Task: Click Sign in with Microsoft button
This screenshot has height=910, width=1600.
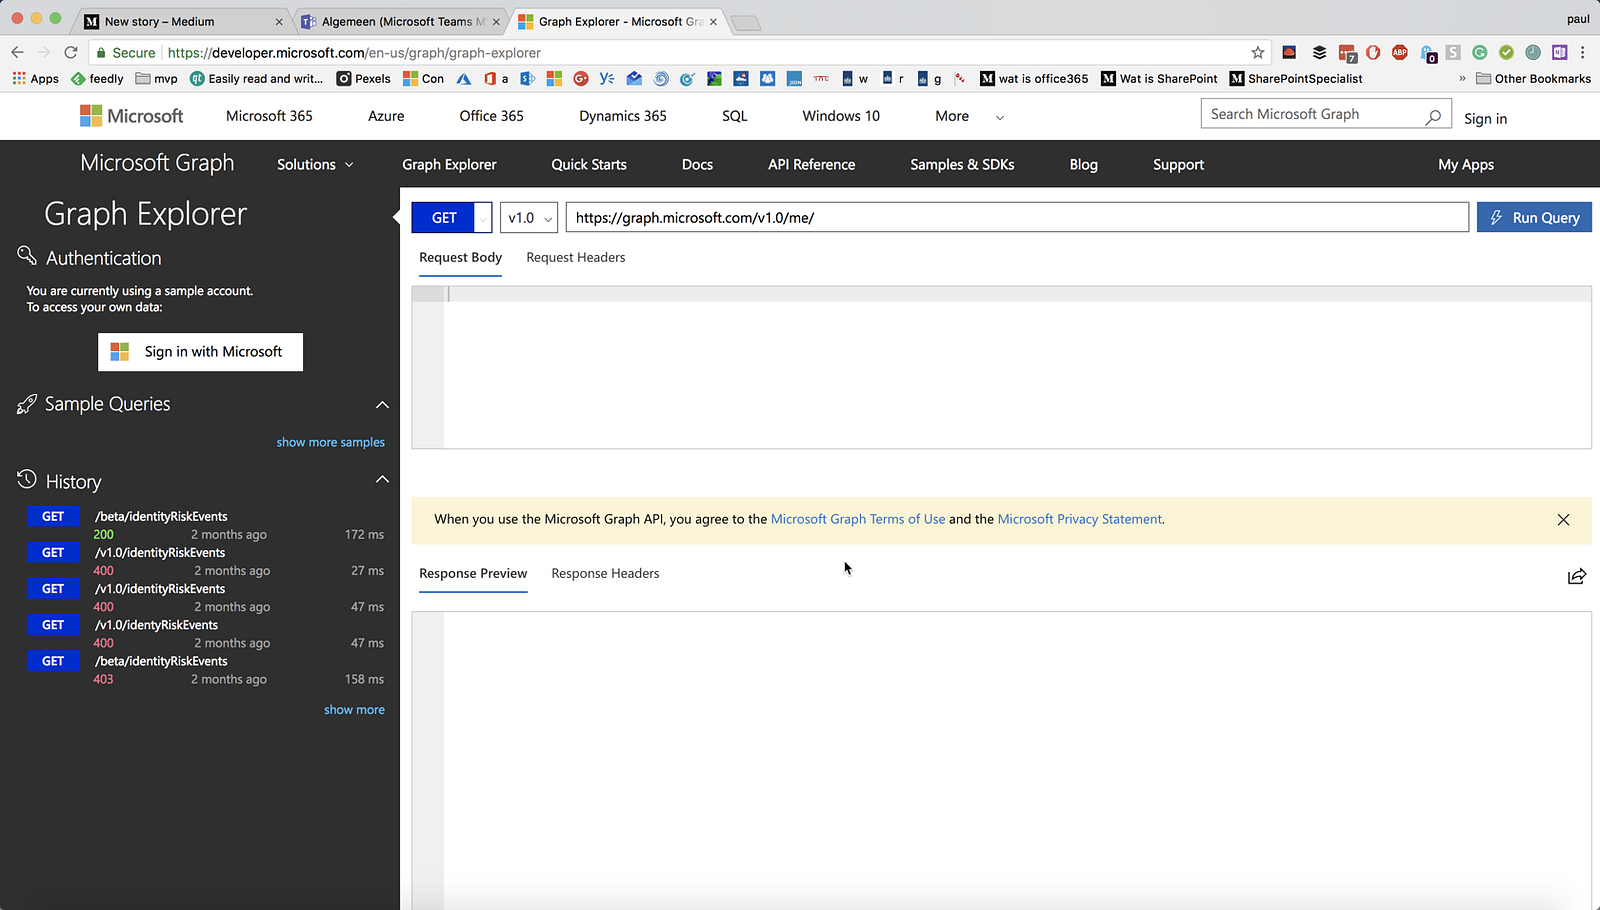Action: tap(200, 352)
